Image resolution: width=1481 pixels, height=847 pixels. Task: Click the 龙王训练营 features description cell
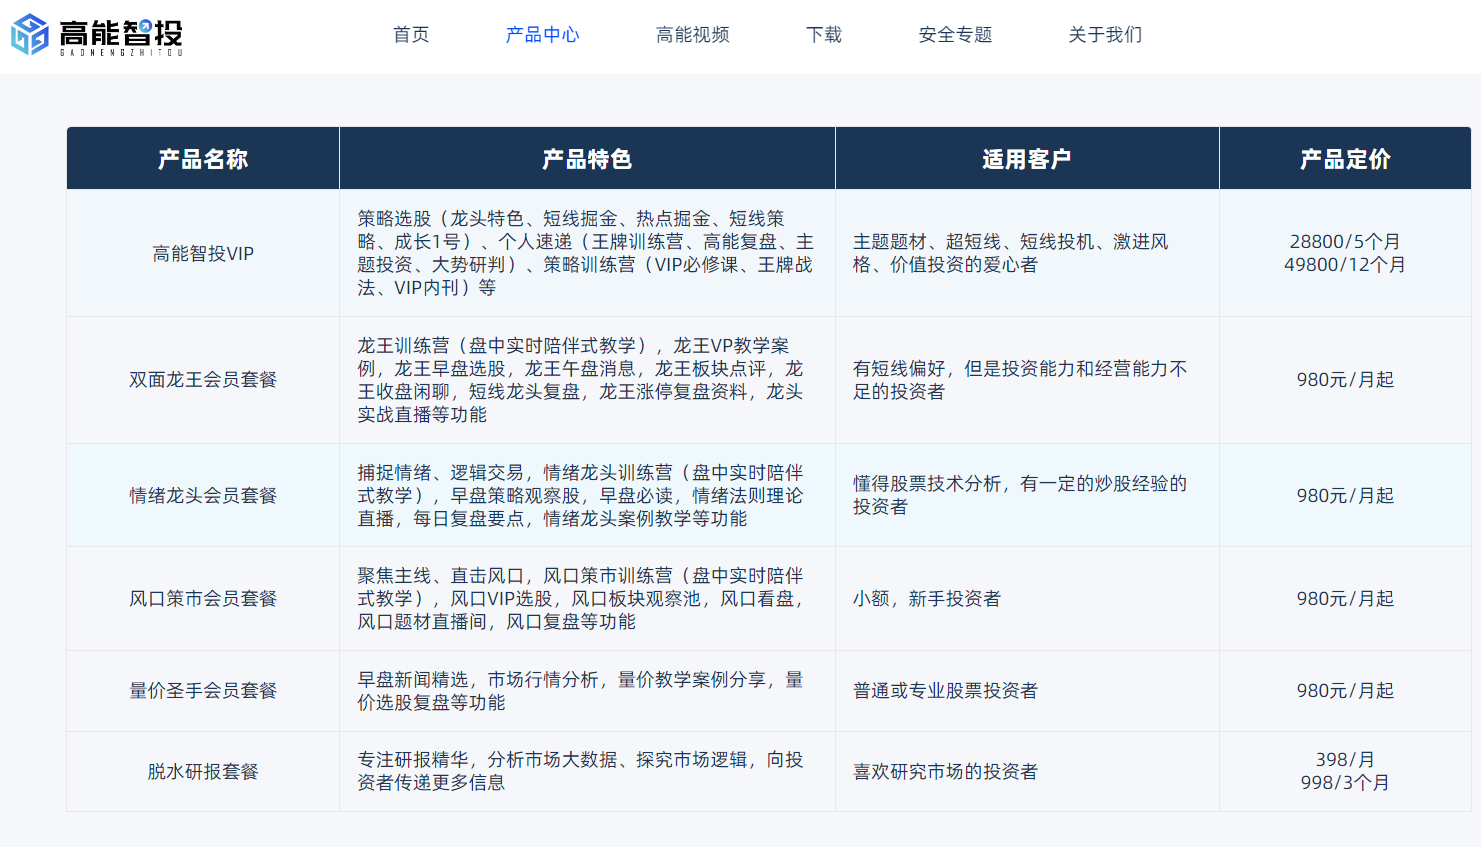click(x=587, y=380)
